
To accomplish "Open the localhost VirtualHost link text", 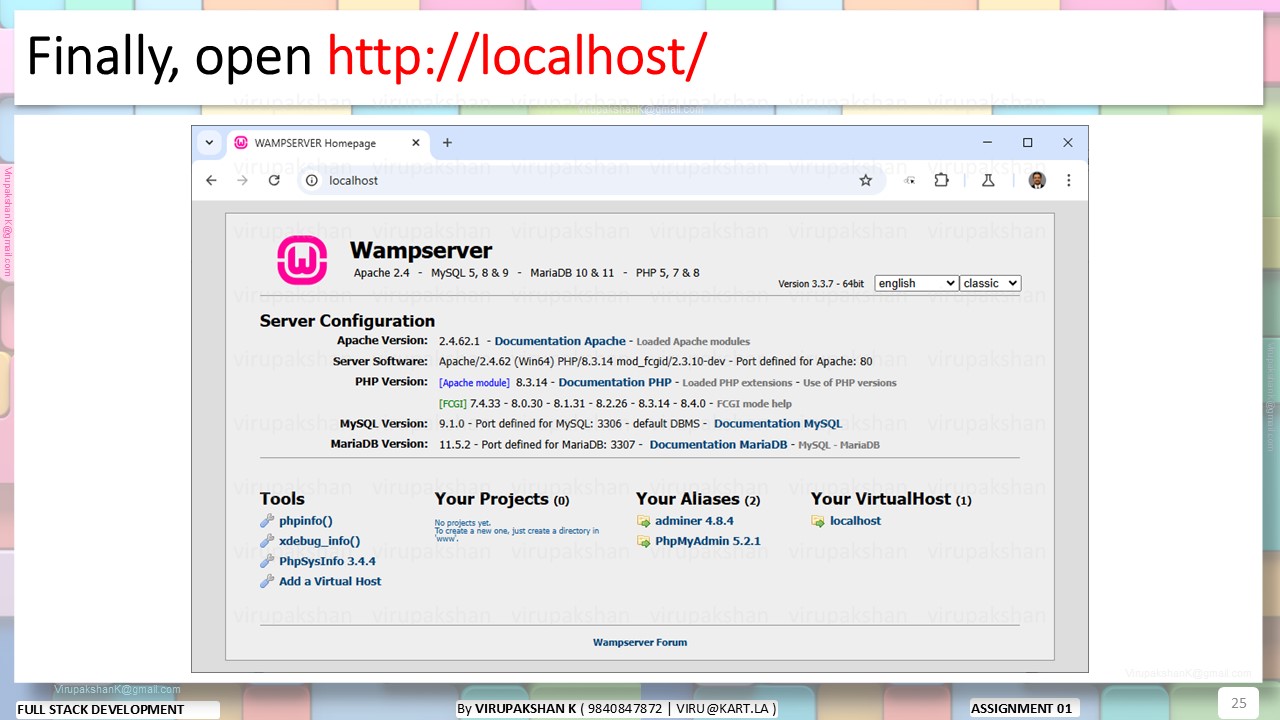I will click(x=855, y=521).
